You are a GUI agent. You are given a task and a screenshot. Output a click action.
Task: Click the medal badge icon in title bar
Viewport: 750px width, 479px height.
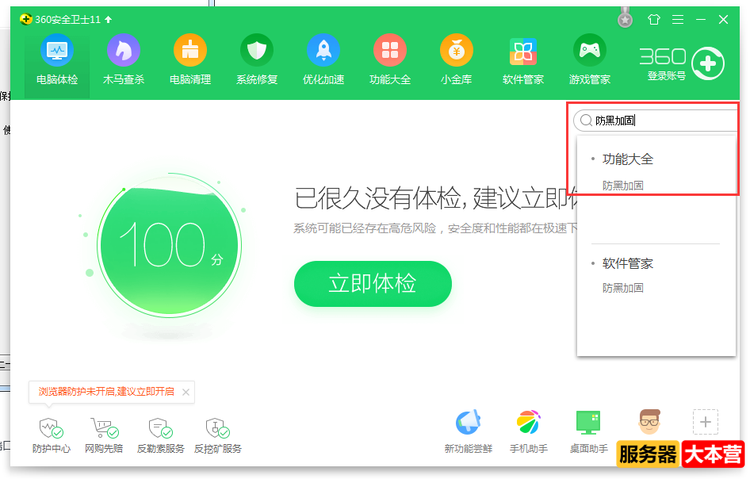(x=625, y=19)
